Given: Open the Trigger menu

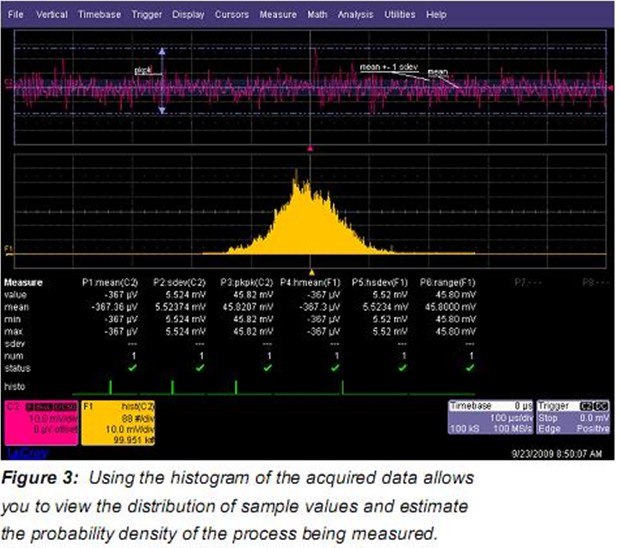Looking at the screenshot, I should coord(146,16).
